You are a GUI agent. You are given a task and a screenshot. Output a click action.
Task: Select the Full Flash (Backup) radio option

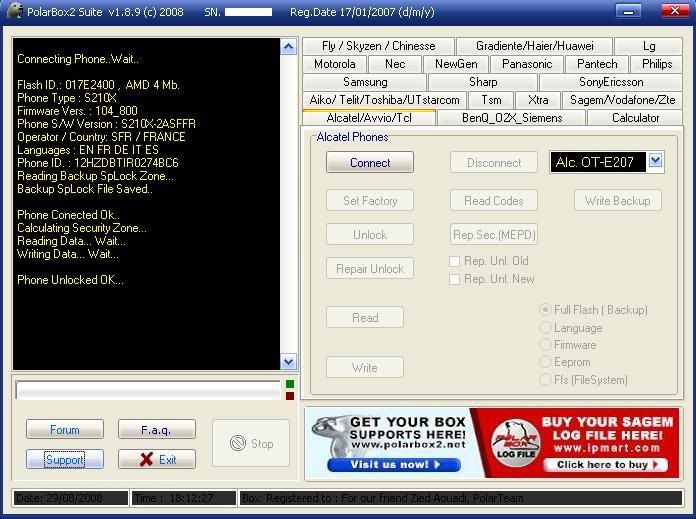[x=545, y=309]
